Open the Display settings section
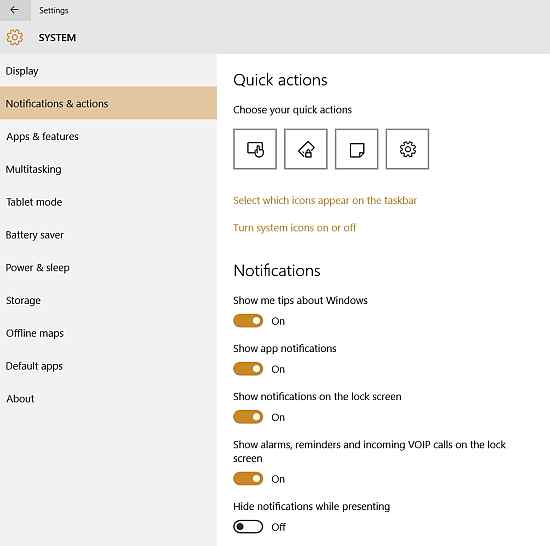The height and width of the screenshot is (546, 550). pos(108,71)
